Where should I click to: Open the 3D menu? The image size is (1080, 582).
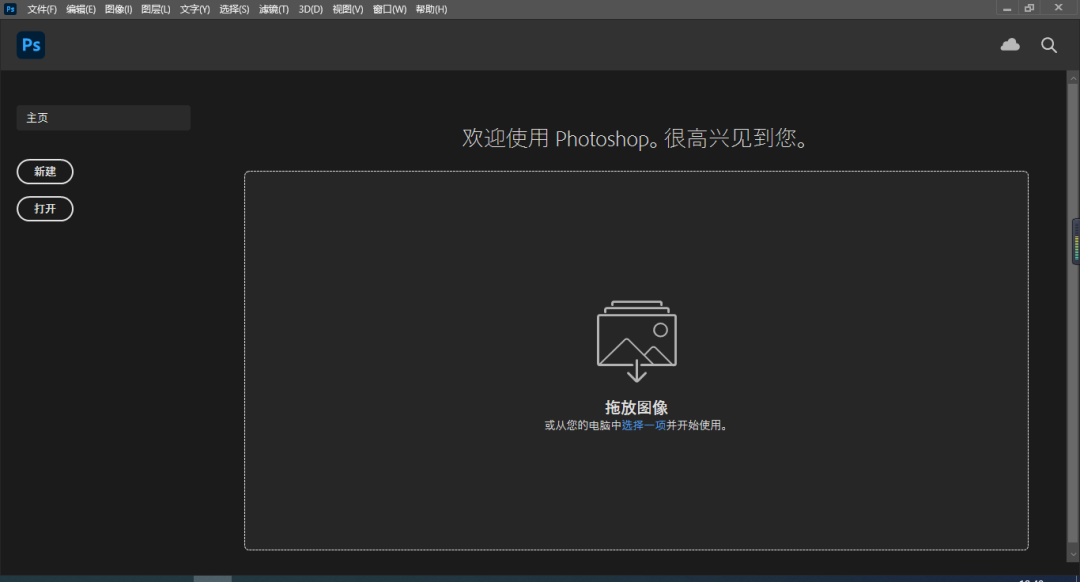[x=310, y=8]
